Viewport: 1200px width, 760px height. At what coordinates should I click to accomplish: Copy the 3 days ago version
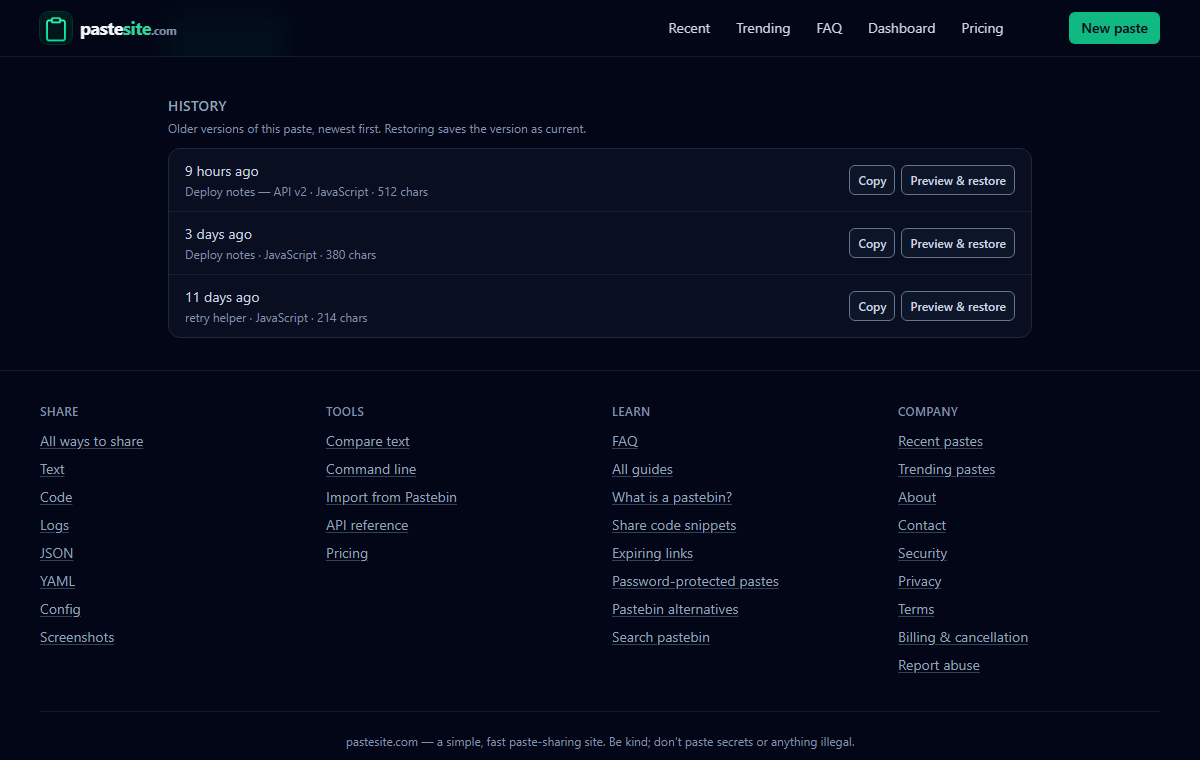tap(872, 244)
